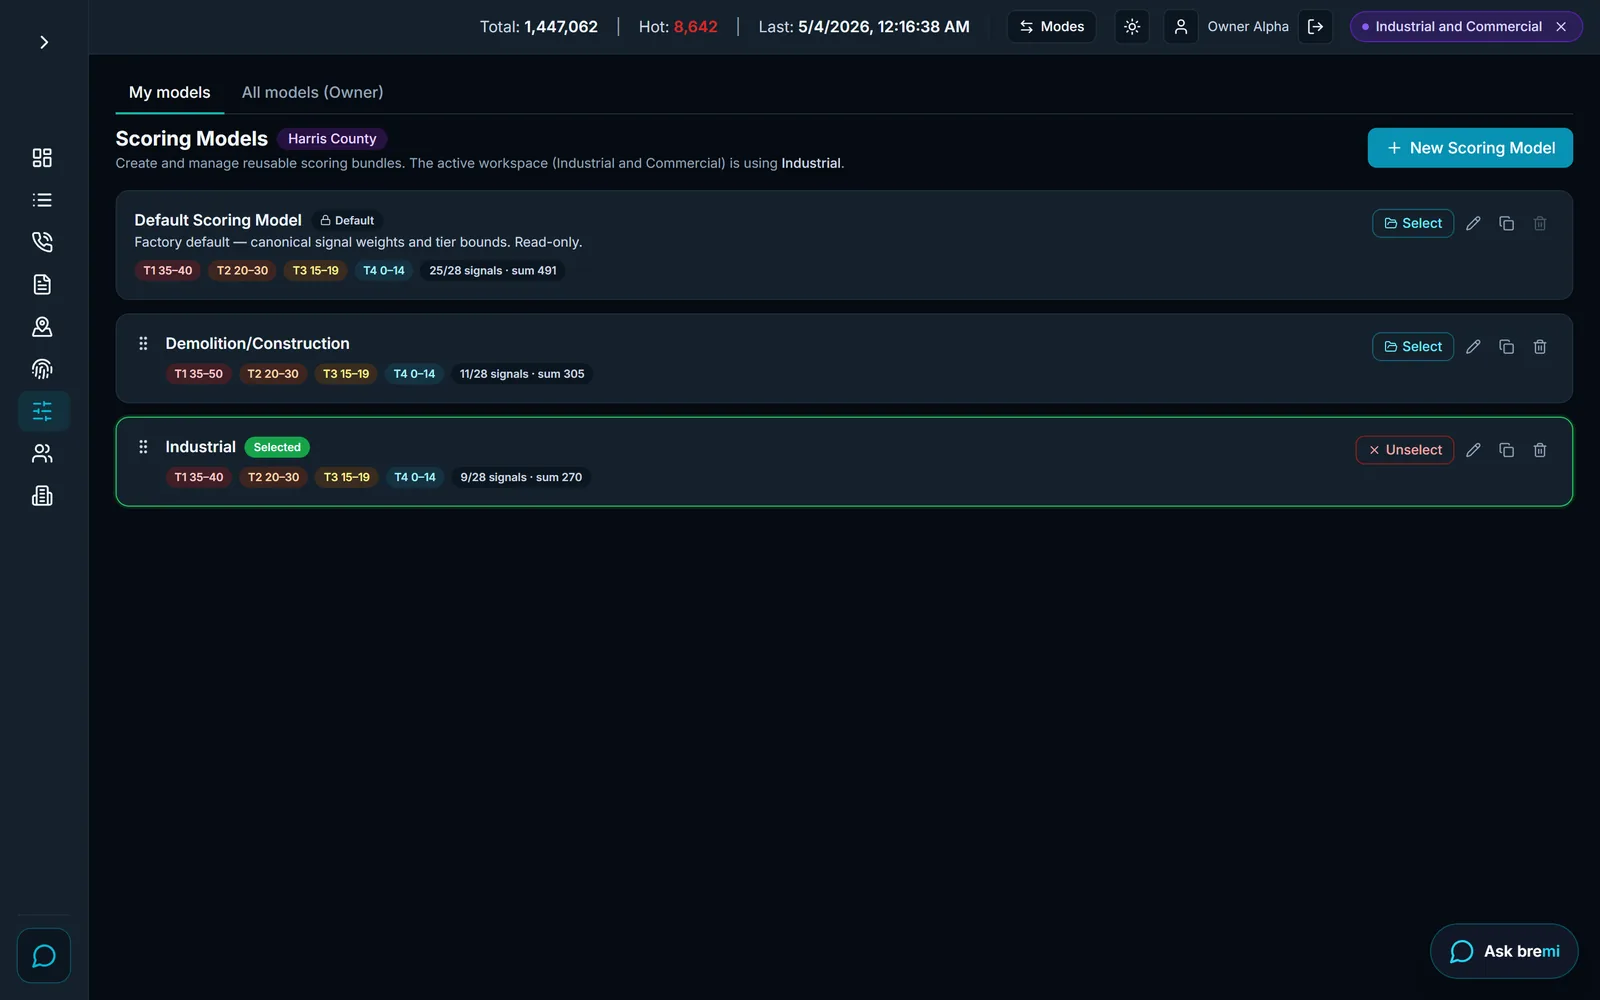Select the Default Scoring Model
This screenshot has width=1600, height=1000.
[x=1413, y=223]
